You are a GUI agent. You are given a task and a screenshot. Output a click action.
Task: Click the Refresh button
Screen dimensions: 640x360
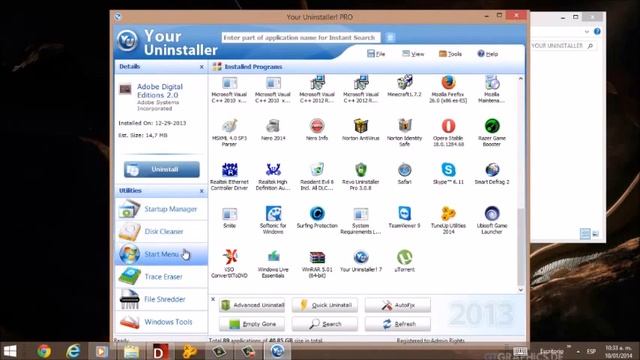tap(398, 324)
